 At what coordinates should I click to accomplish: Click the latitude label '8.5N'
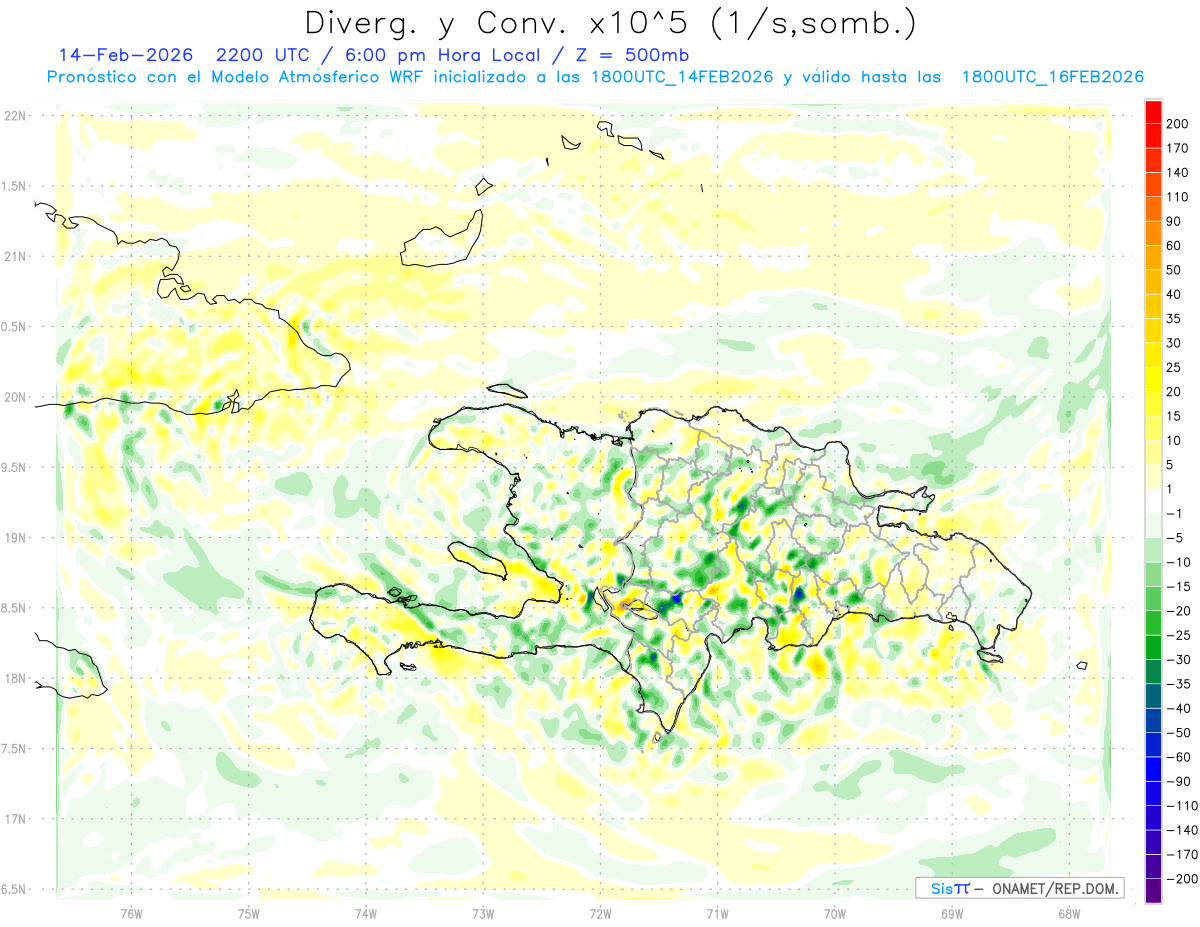point(14,608)
